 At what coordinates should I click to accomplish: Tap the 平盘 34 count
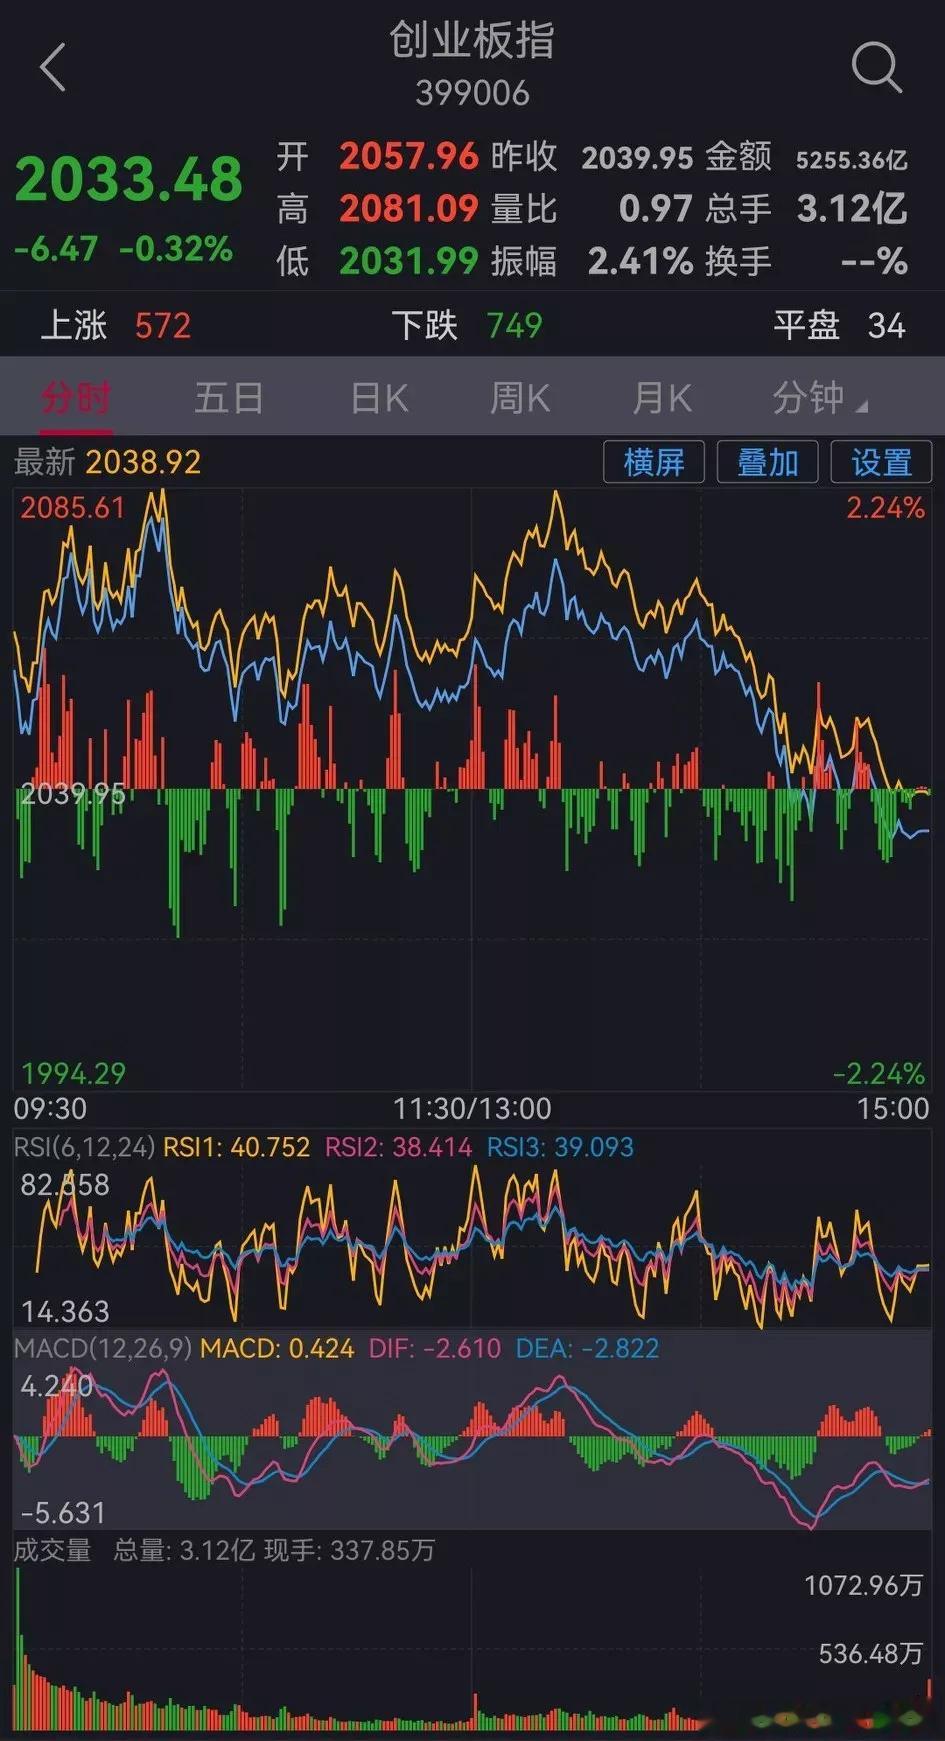pyautogui.click(x=839, y=325)
